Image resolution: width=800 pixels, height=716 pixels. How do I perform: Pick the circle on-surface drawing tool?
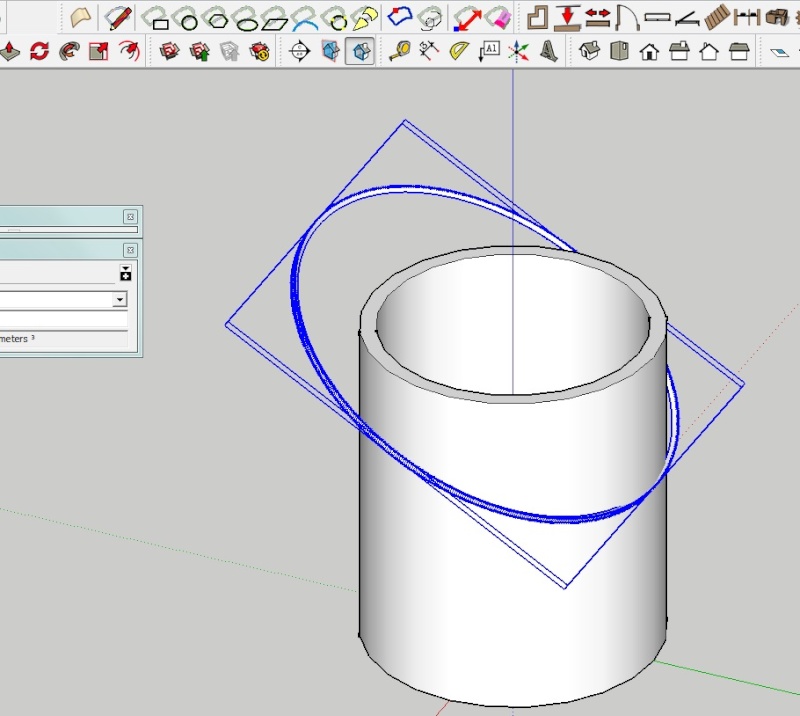tap(185, 19)
